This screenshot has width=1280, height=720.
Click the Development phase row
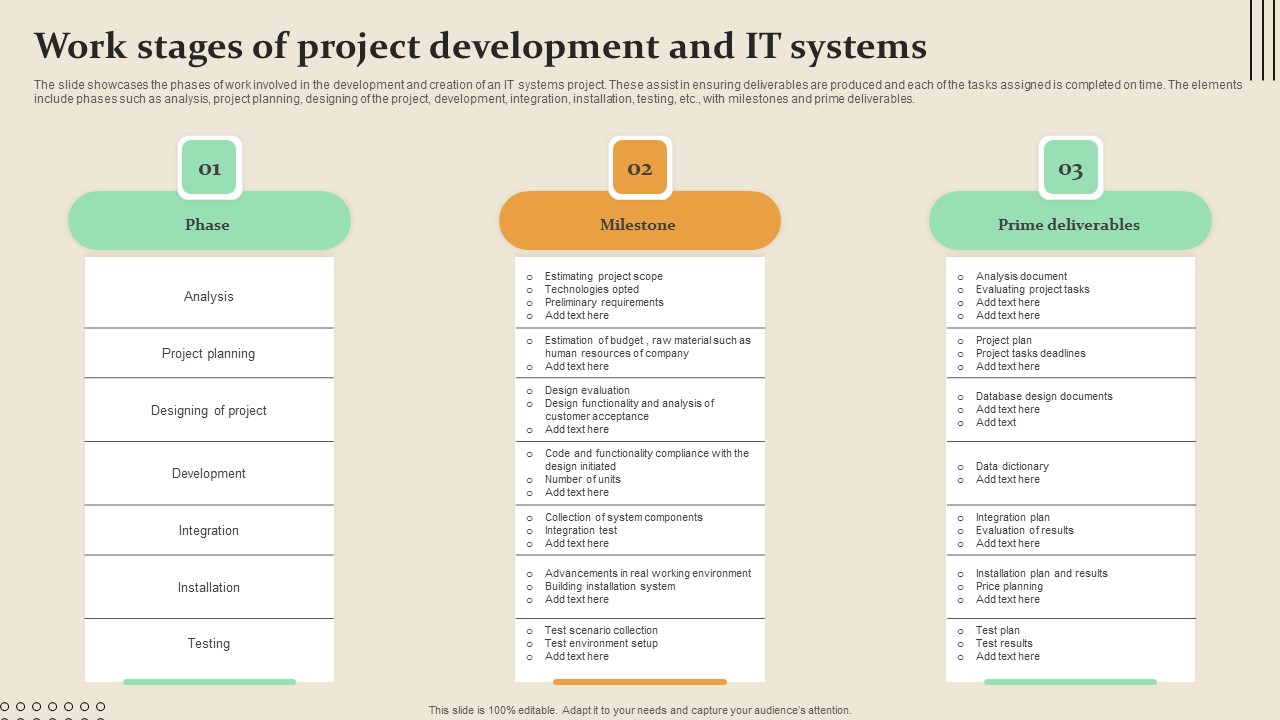[x=209, y=473]
